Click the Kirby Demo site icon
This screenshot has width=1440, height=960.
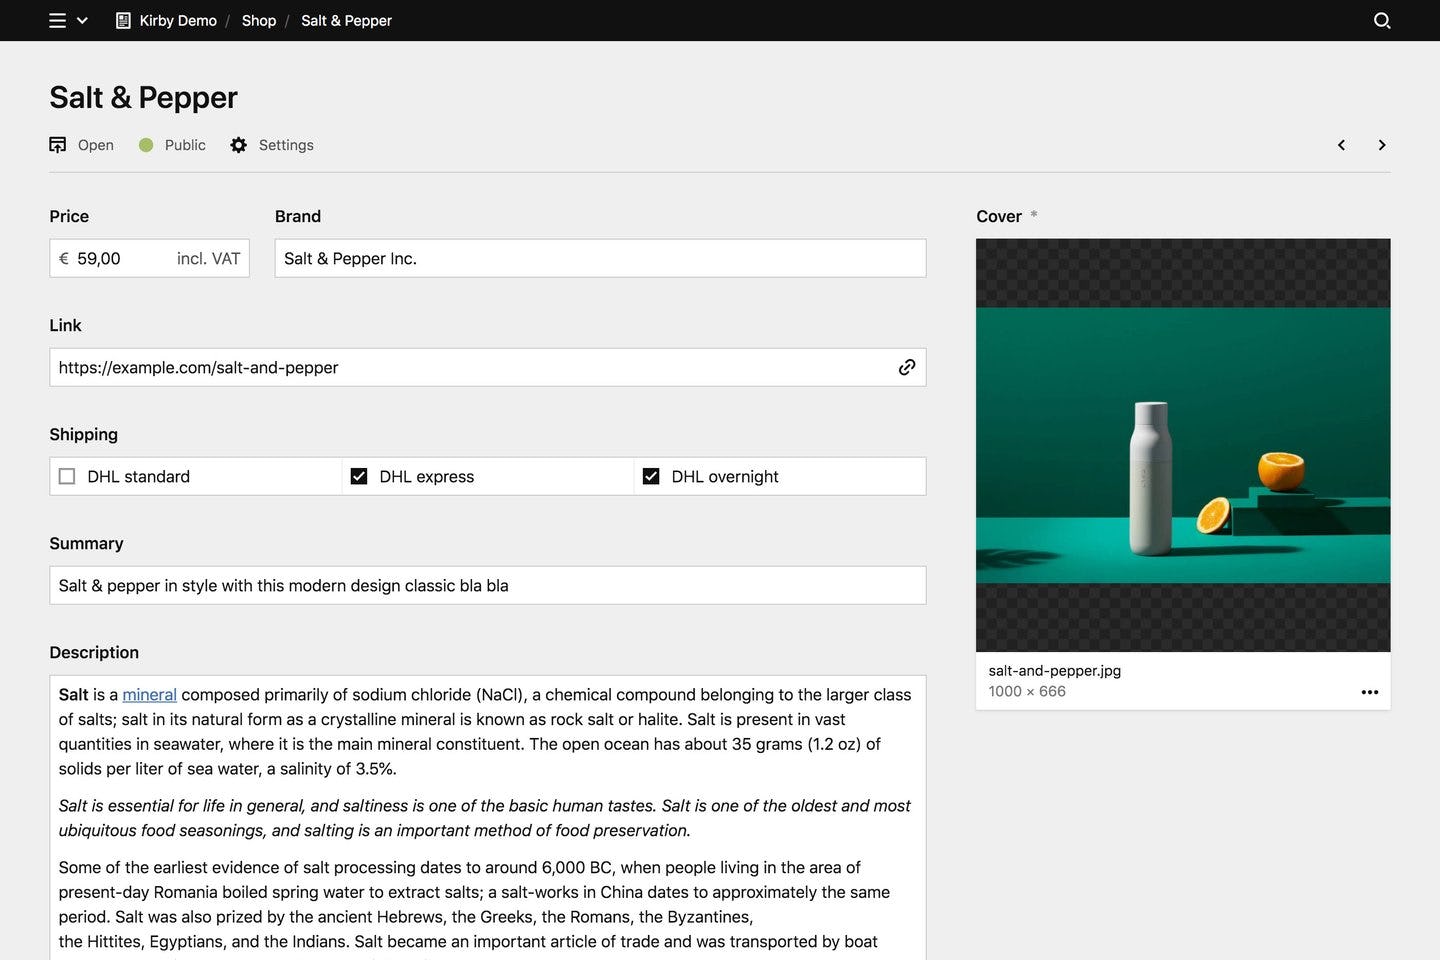[123, 20]
